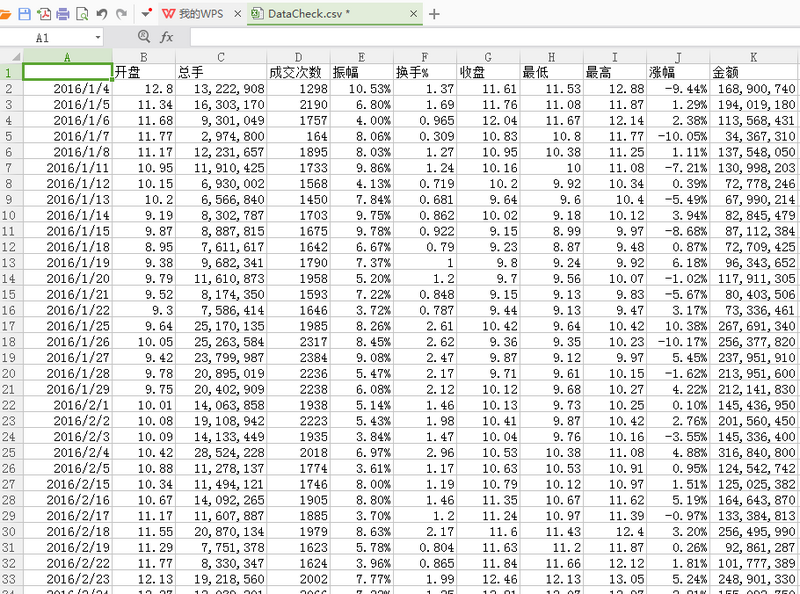Click the Export to PDF icon
This screenshot has height=594, width=800.
pyautogui.click(x=44, y=14)
